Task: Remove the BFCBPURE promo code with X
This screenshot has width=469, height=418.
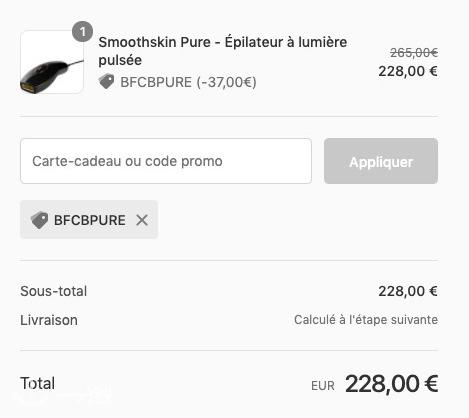Action: (x=142, y=220)
